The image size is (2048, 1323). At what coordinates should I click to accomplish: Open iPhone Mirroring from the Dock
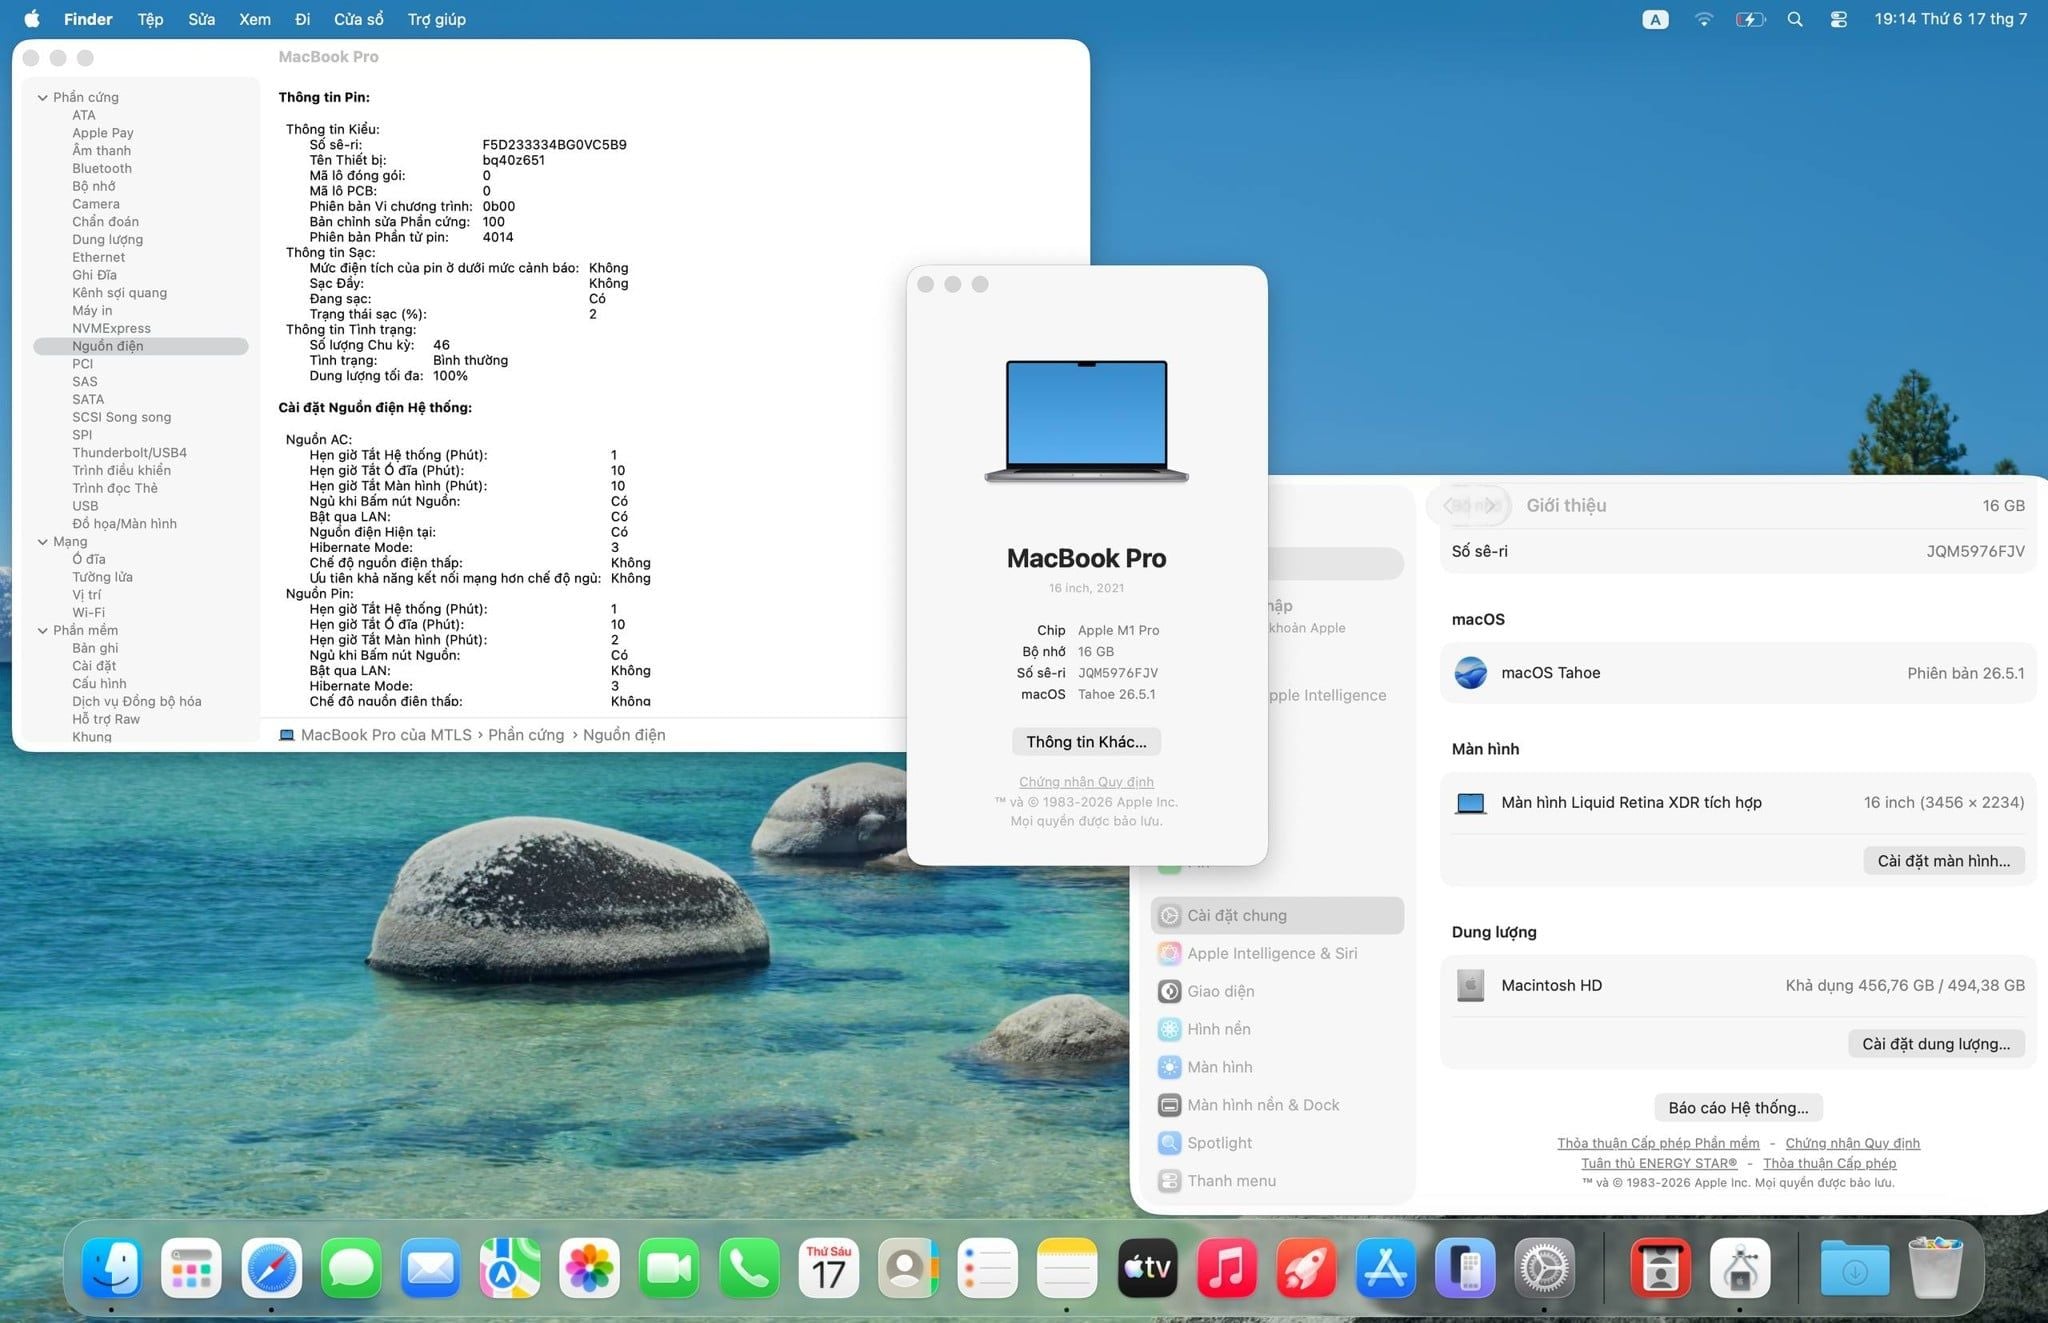coord(1465,1268)
